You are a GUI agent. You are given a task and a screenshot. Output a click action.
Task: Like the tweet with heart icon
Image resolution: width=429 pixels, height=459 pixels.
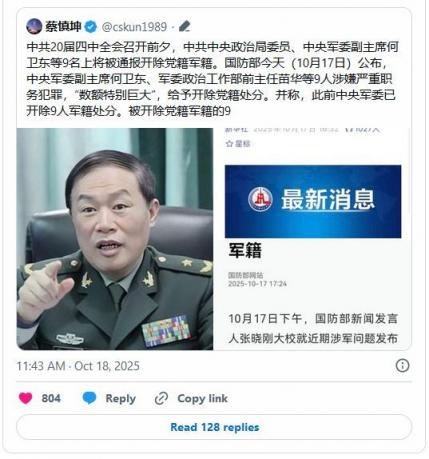pos(25,398)
